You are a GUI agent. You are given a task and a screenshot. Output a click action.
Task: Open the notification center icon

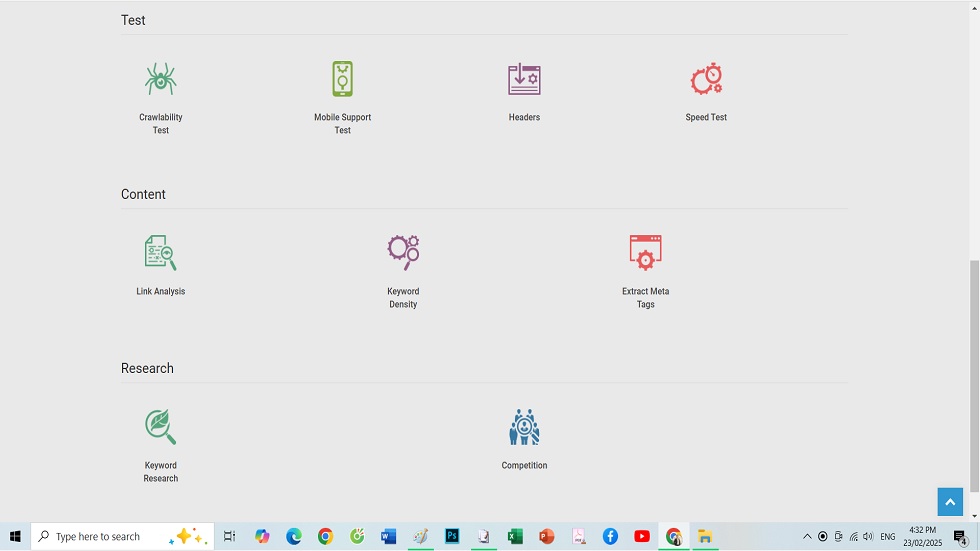coord(960,537)
